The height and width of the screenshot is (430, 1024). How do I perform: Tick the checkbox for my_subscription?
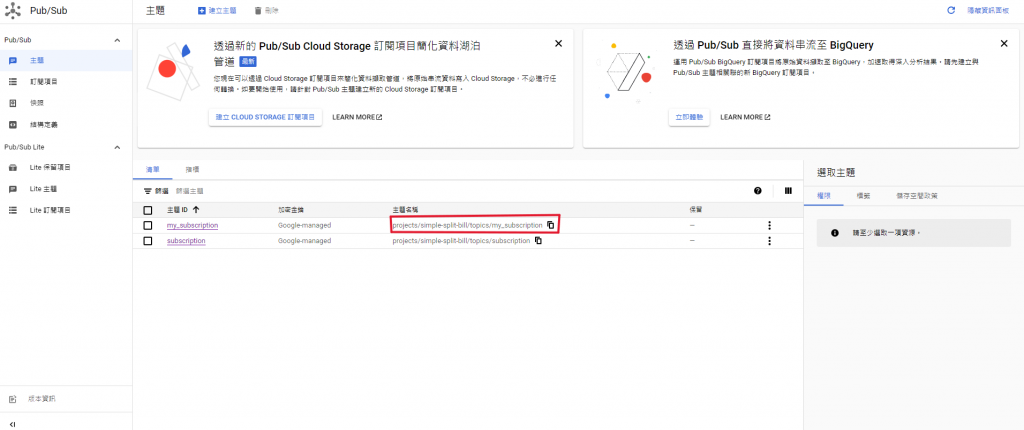tap(148, 225)
